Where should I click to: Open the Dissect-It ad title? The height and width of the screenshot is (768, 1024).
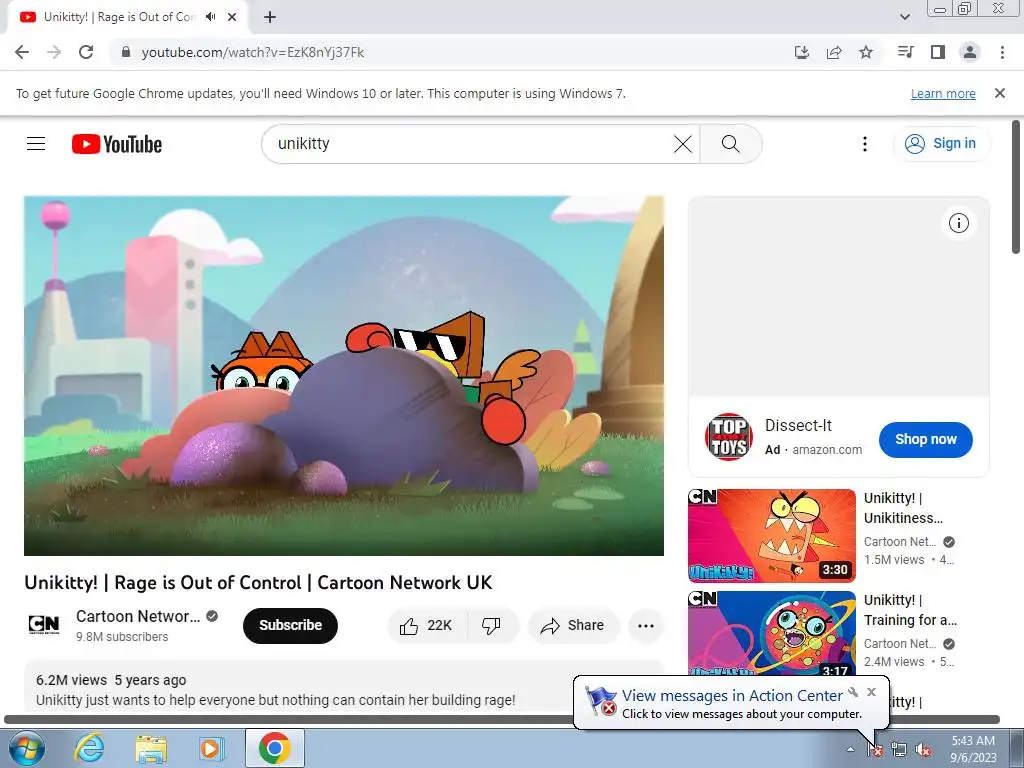coord(798,426)
